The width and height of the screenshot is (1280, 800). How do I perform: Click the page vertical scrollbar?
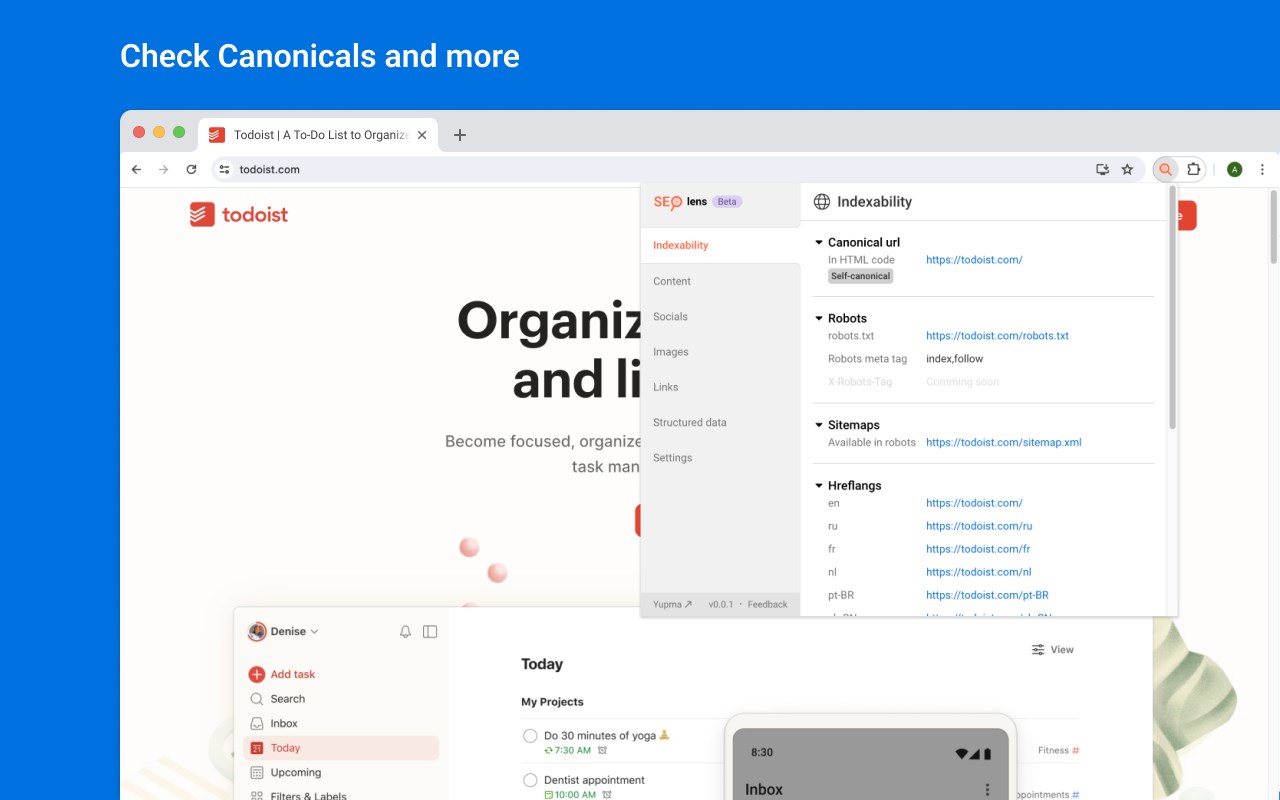1272,225
